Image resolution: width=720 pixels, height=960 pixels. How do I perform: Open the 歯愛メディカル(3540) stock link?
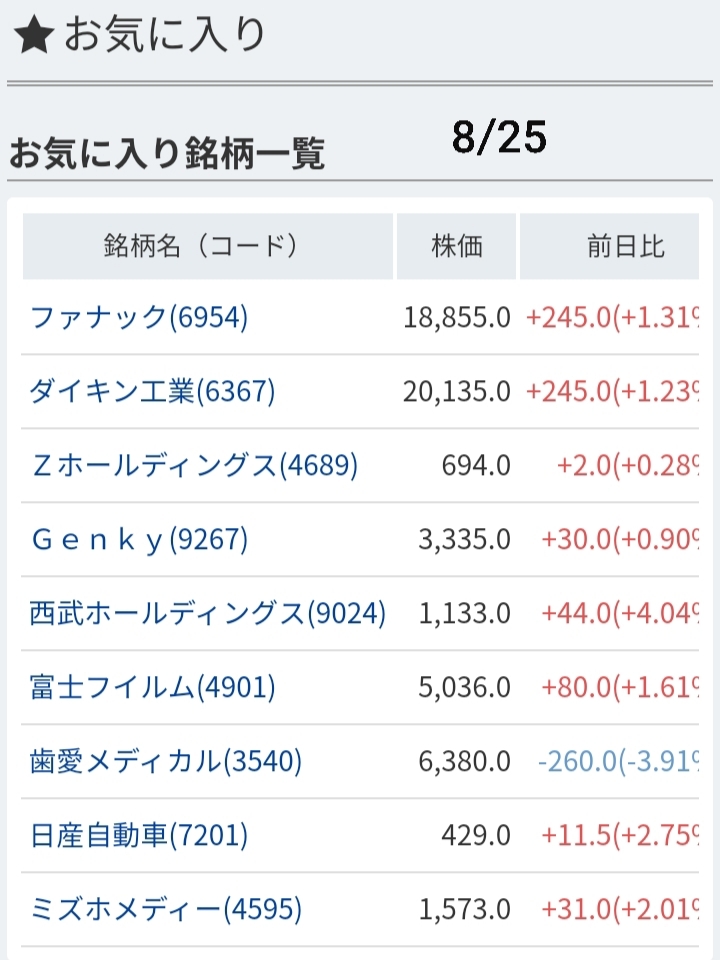pos(166,762)
